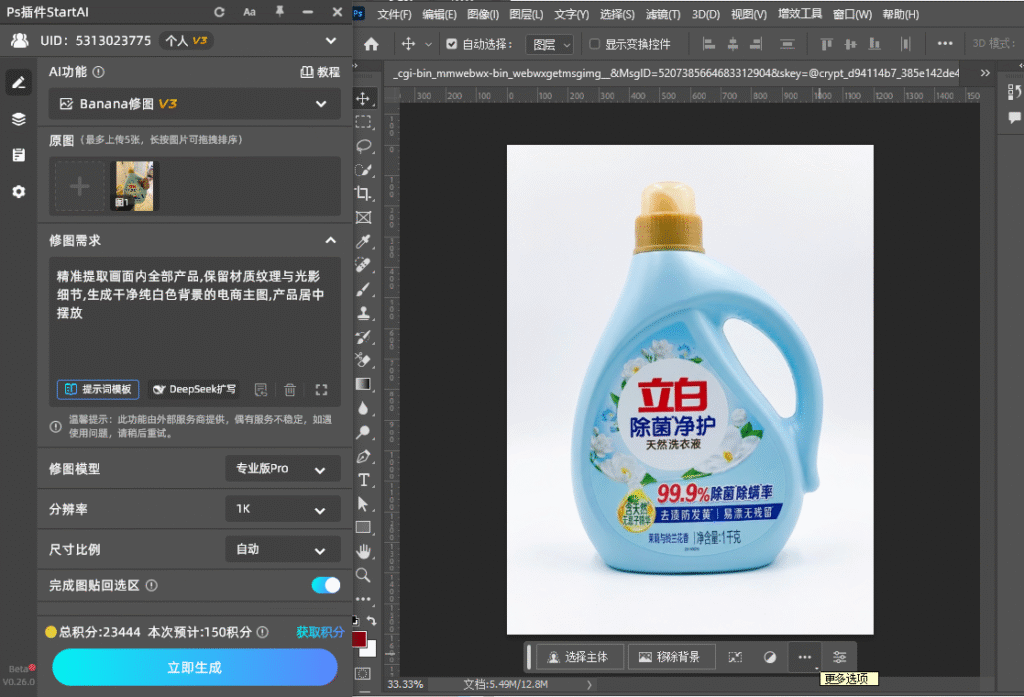The width and height of the screenshot is (1024, 697).
Task: Click the ellipsis more options button in contextual bar
Action: pos(805,657)
